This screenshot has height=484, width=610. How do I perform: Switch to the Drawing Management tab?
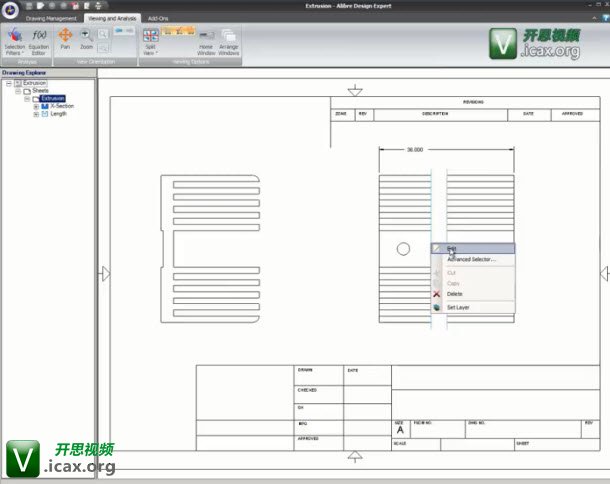50,18
